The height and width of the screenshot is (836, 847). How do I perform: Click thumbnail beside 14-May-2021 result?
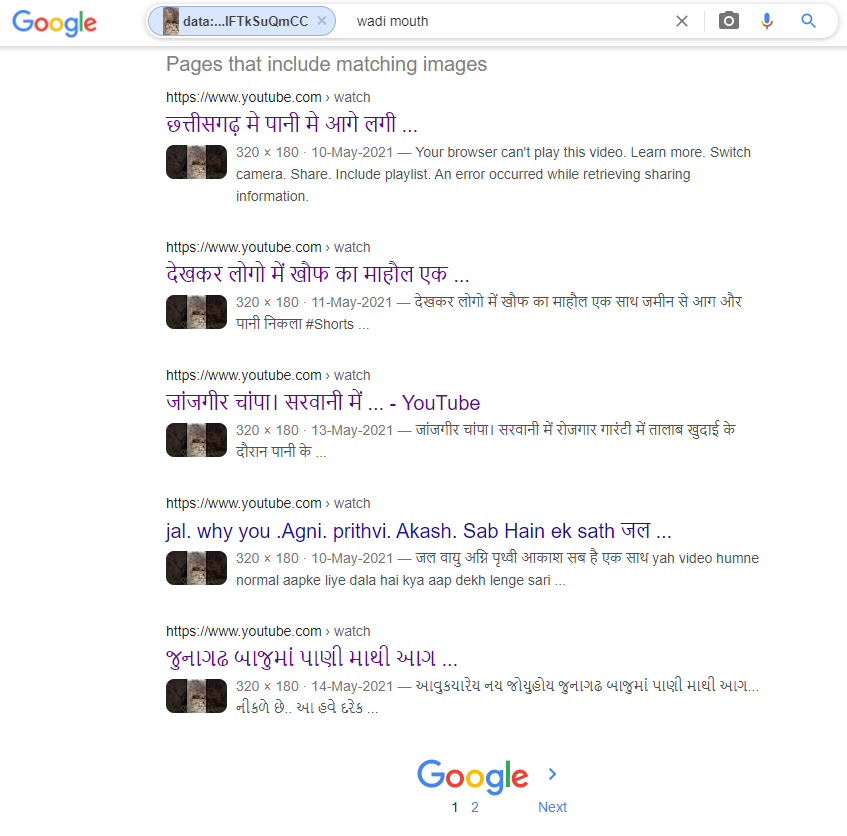pos(196,696)
